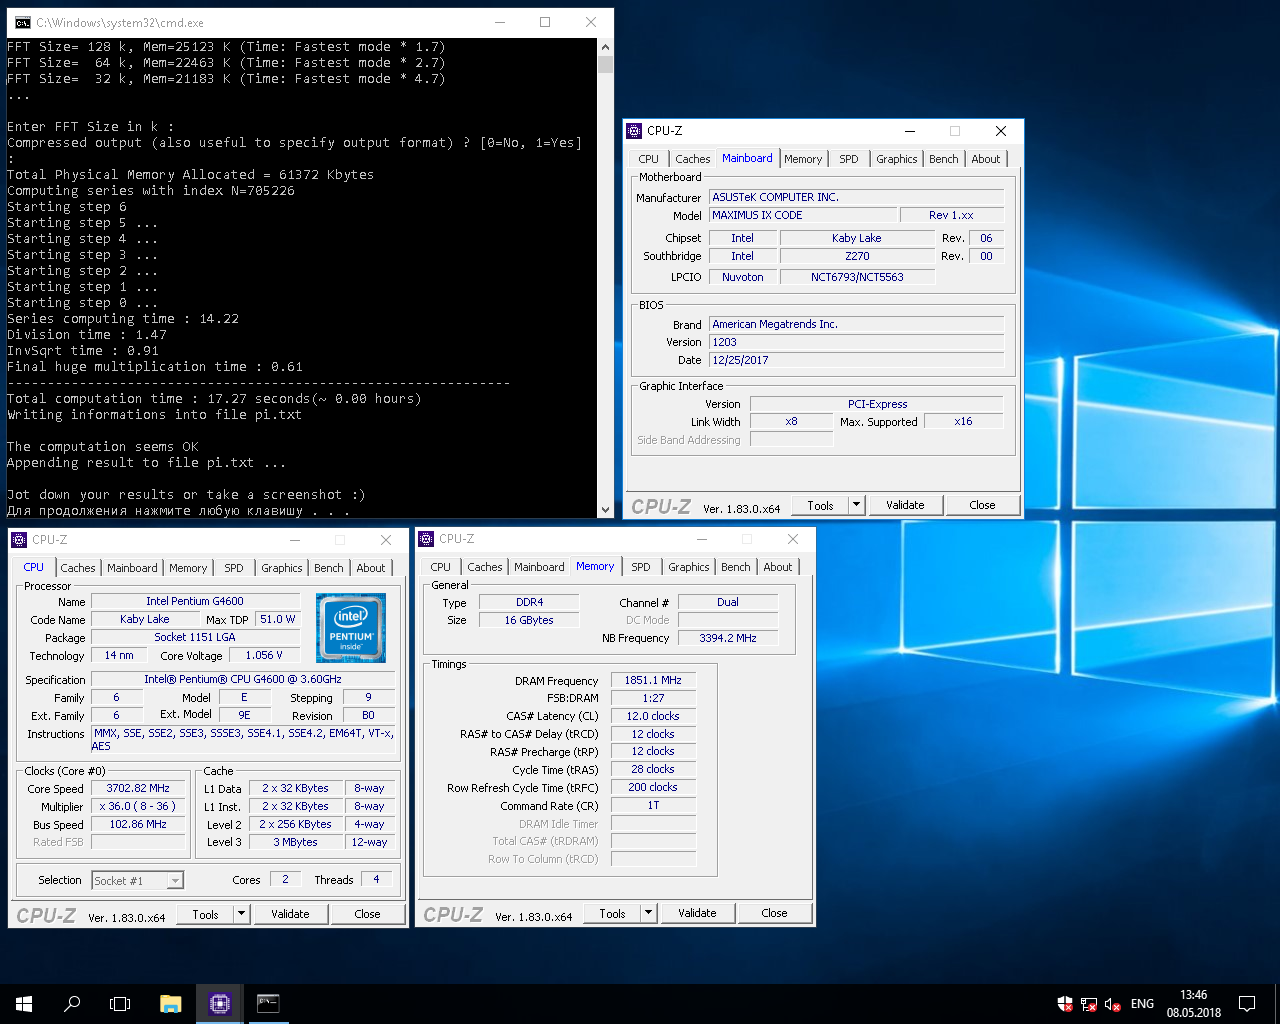Click Validate in Memory window
This screenshot has width=1280, height=1024.
697,913
